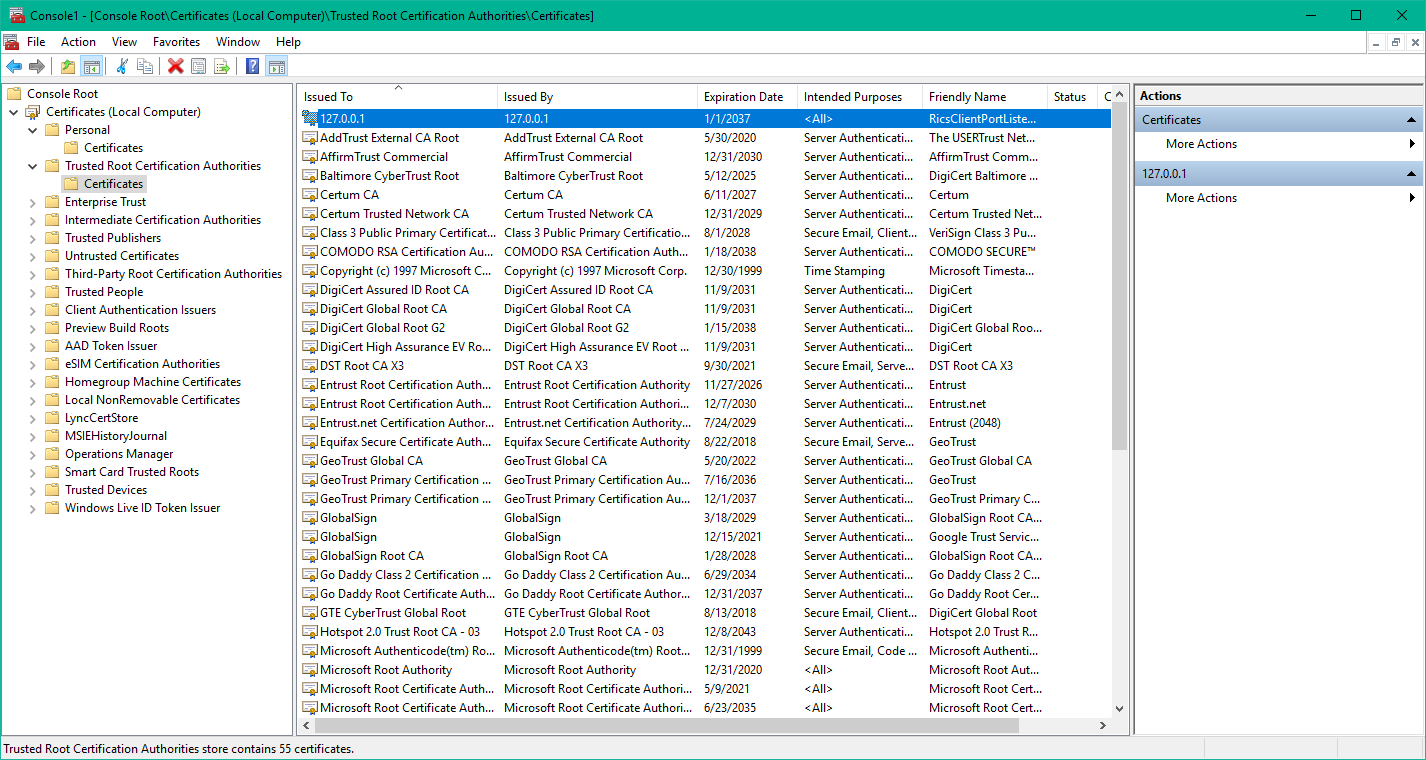The width and height of the screenshot is (1426, 760).
Task: Go up one level with folder icon
Action: [x=67, y=66]
